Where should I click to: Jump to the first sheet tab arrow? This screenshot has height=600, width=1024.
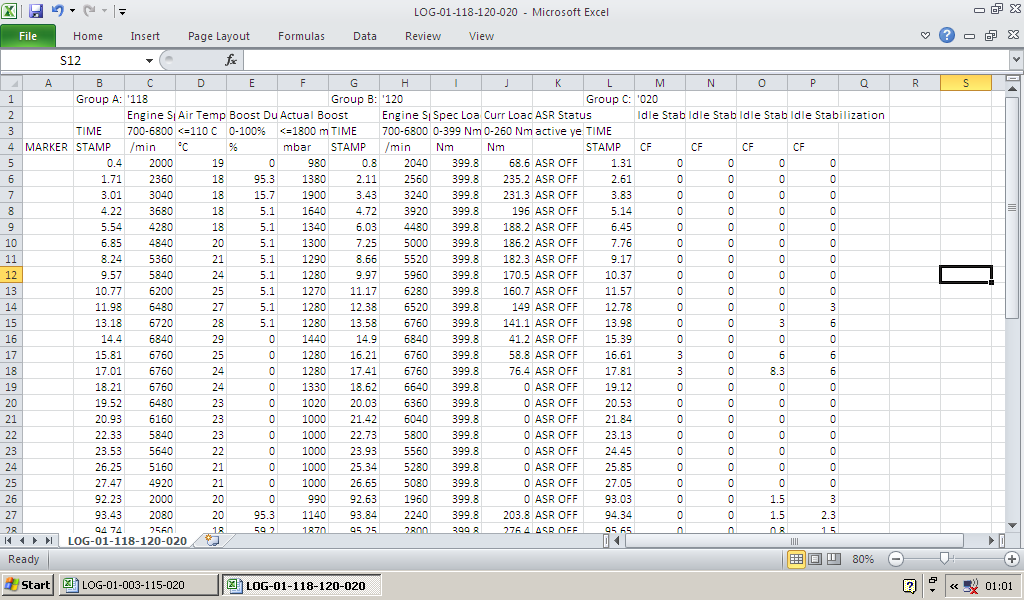(x=10, y=541)
